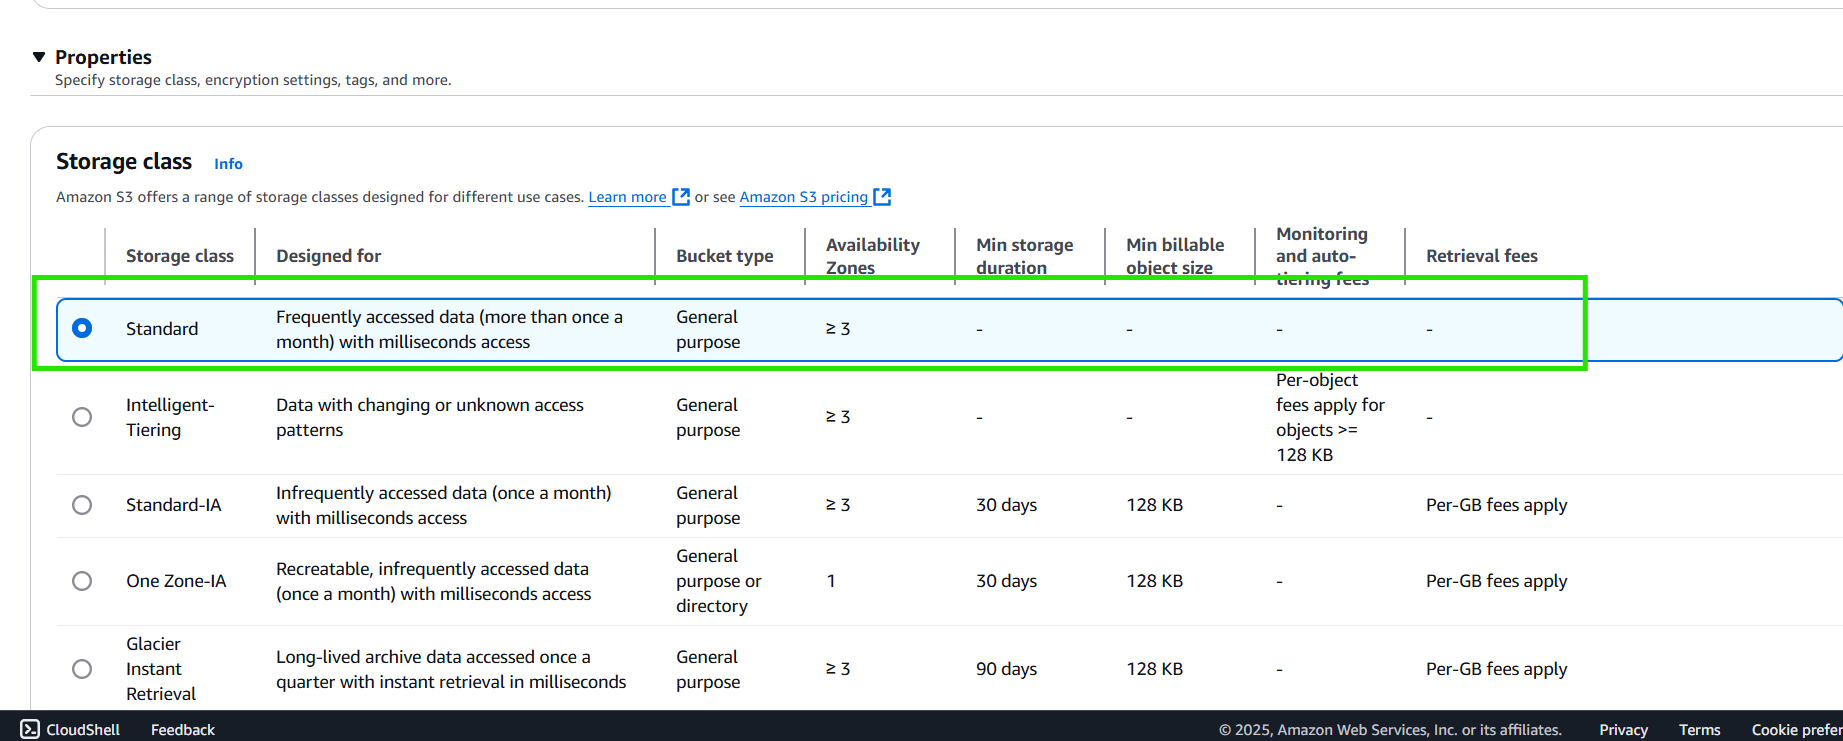Open the Storage class Info link

click(x=228, y=164)
